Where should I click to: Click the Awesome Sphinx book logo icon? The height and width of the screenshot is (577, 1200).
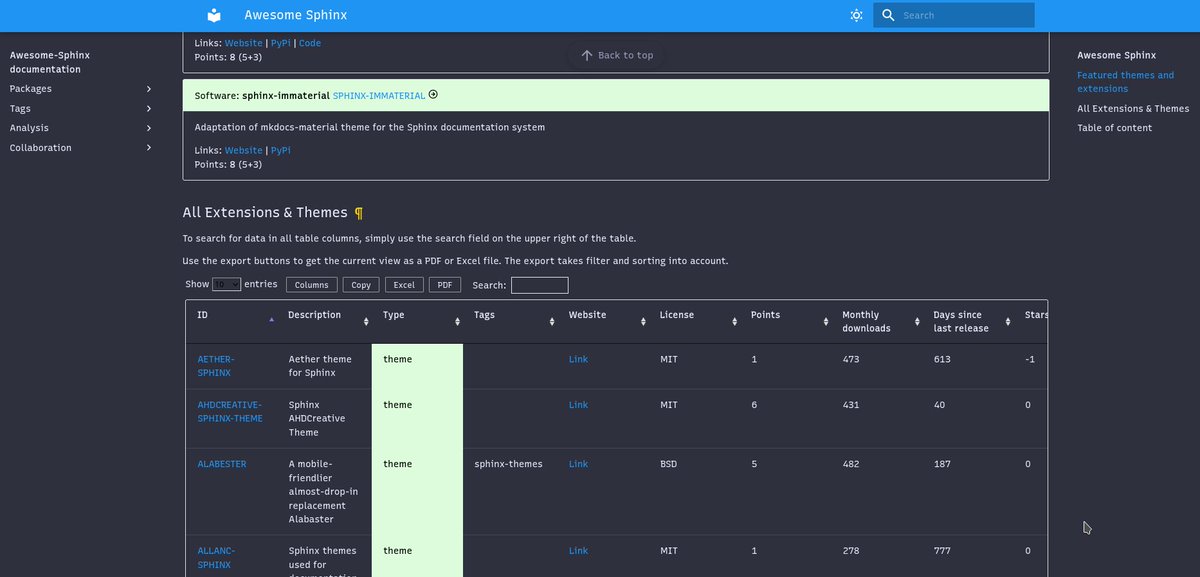tap(214, 15)
